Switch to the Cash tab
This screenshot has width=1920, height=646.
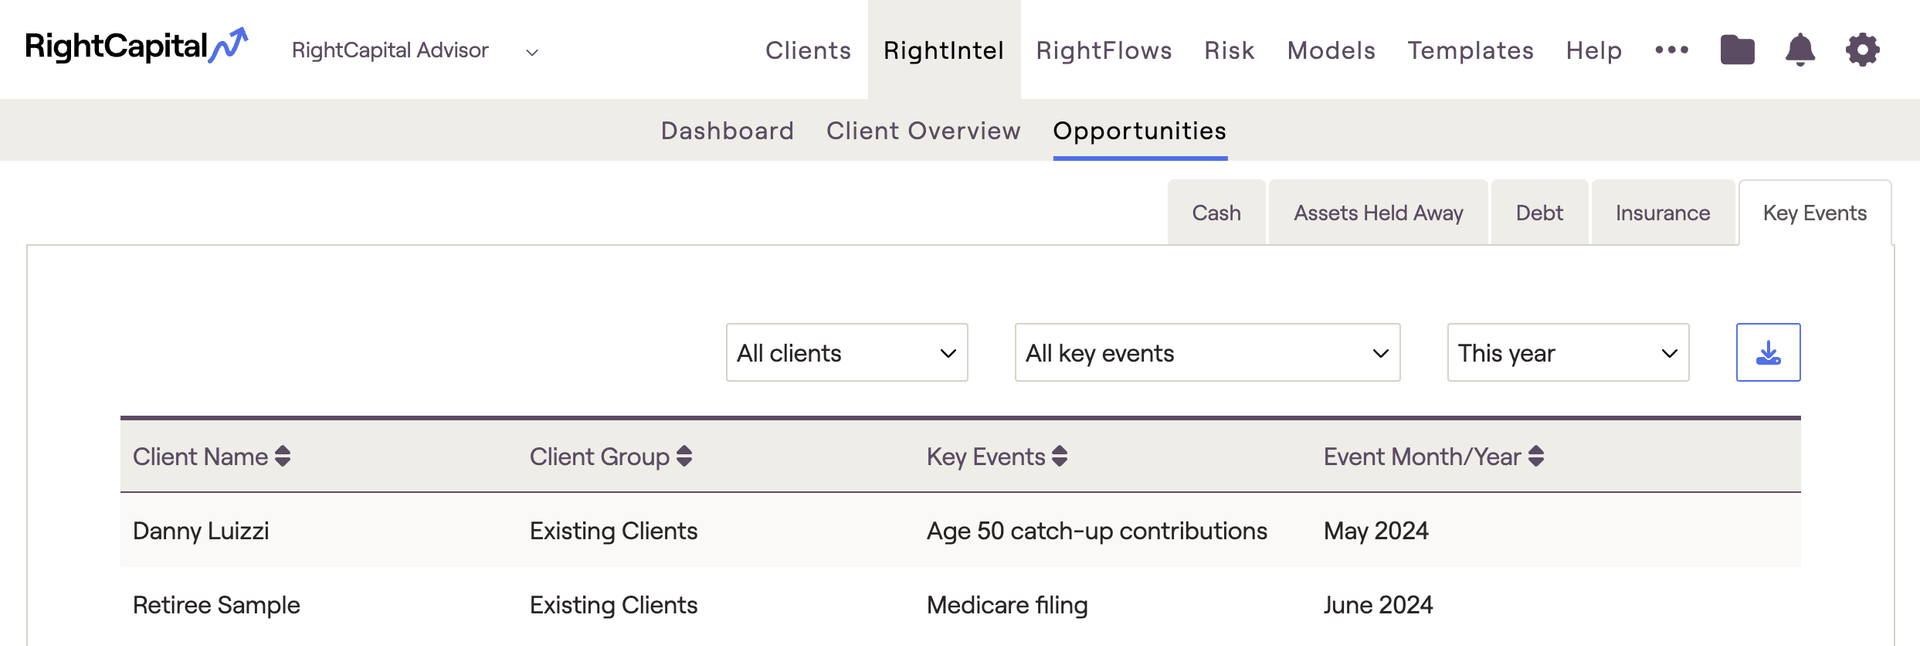1216,212
